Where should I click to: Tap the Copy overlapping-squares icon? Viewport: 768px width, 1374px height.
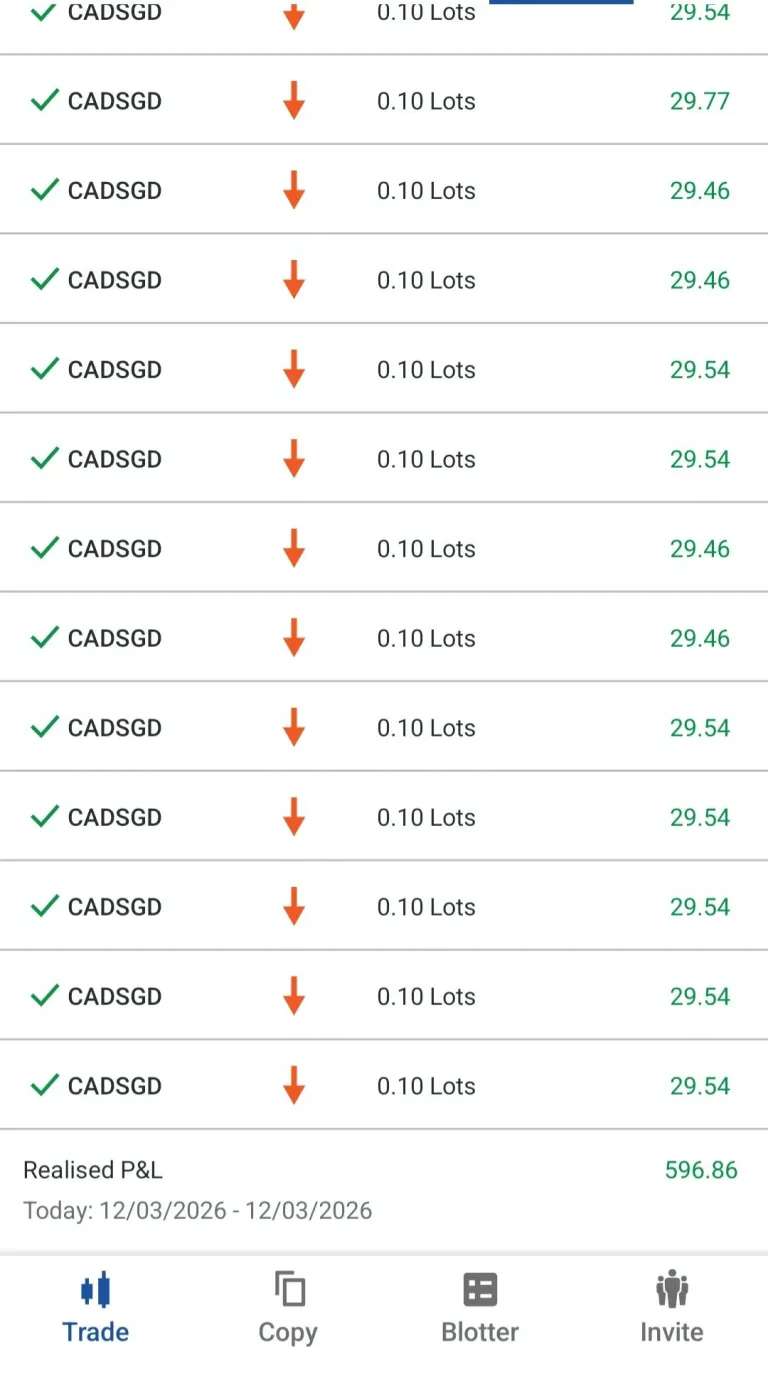tap(288, 1290)
